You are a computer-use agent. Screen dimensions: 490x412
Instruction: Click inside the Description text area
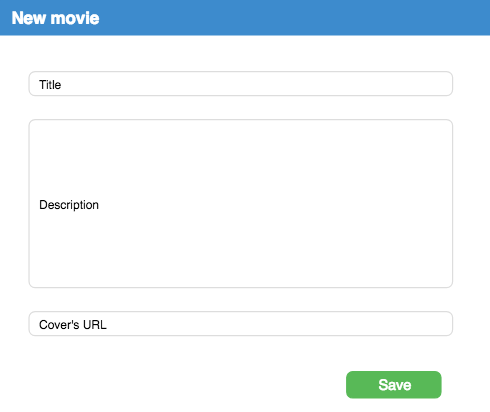(241, 204)
